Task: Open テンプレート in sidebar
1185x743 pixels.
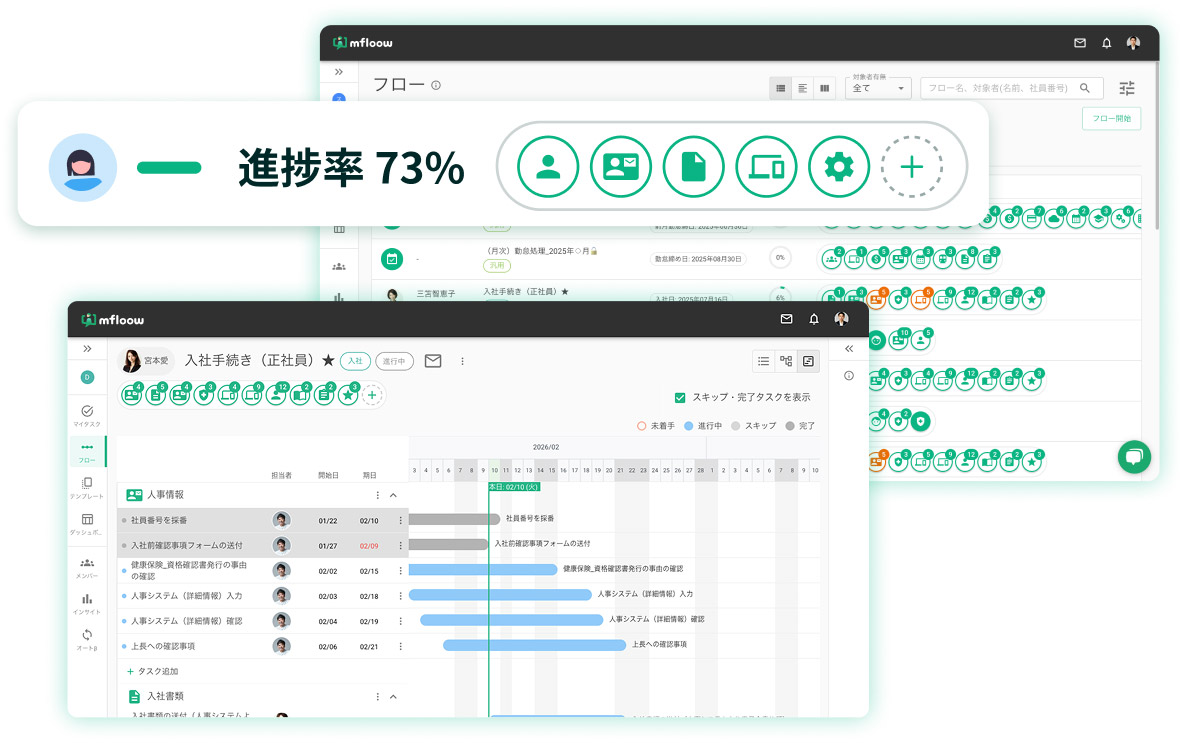Action: click(x=87, y=488)
